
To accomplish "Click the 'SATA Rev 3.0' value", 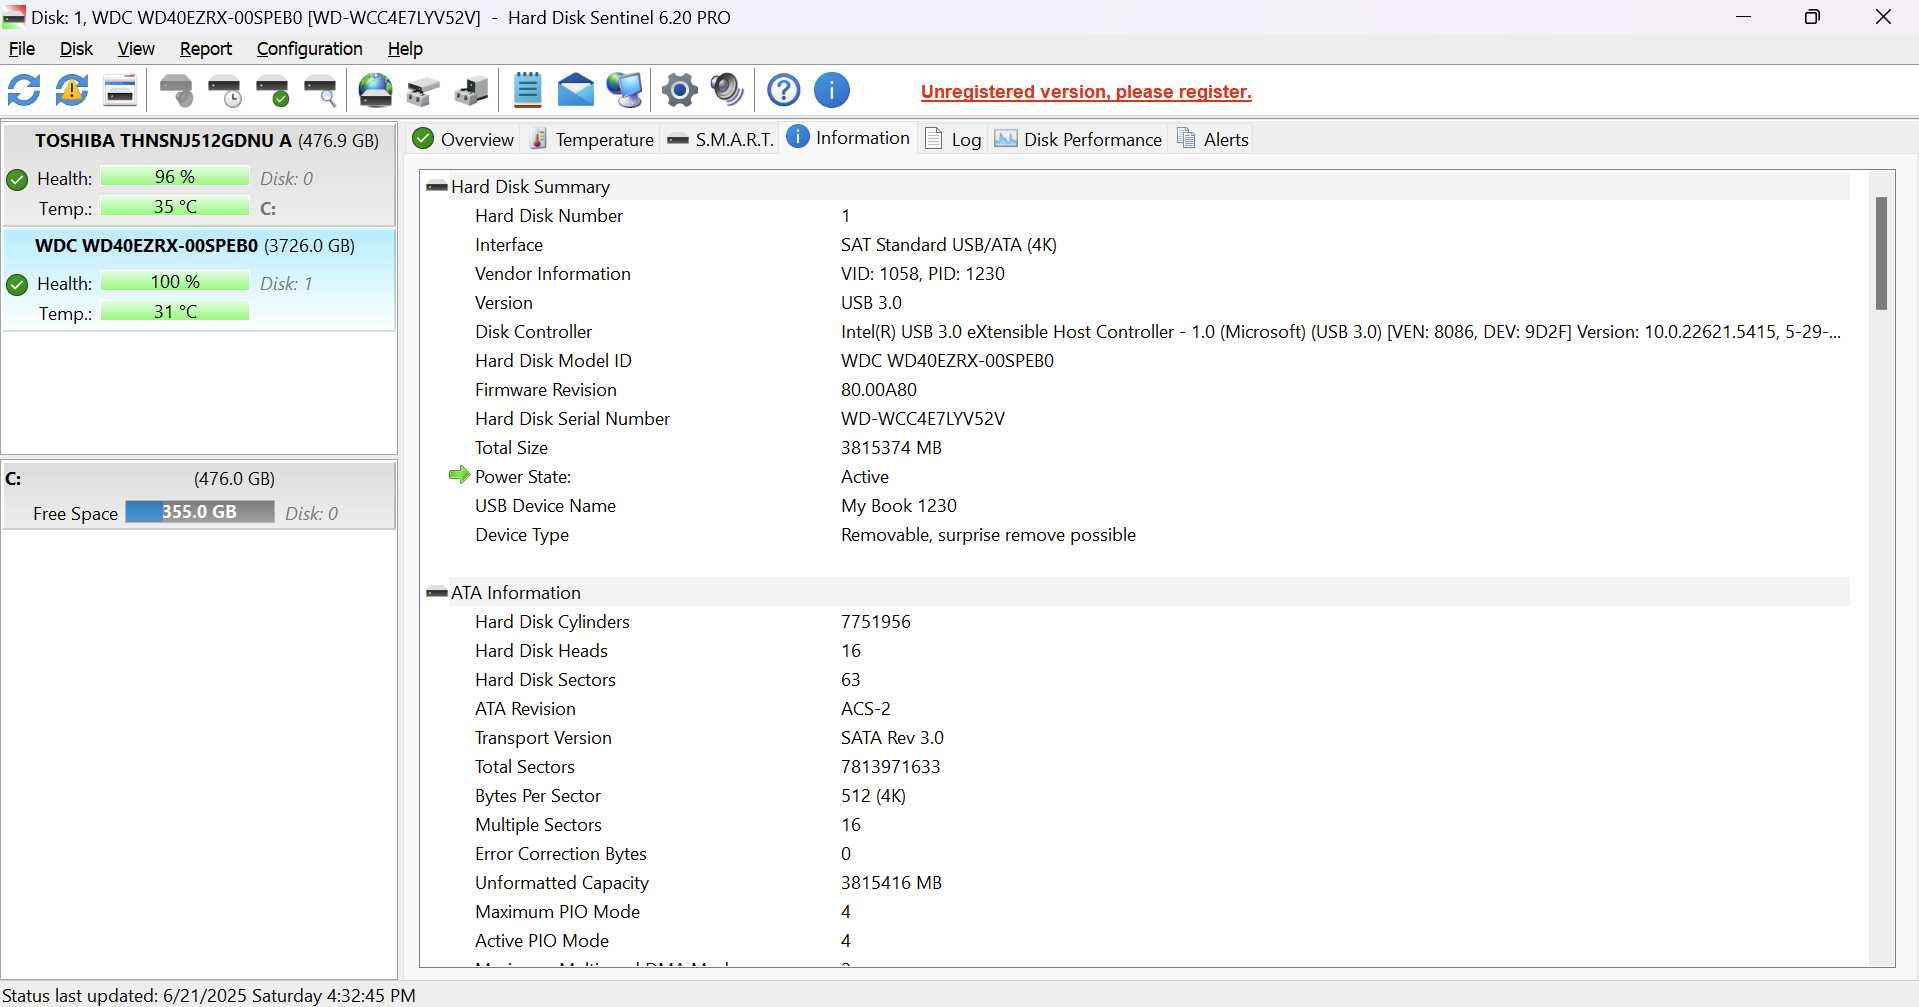I will pyautogui.click(x=892, y=738).
